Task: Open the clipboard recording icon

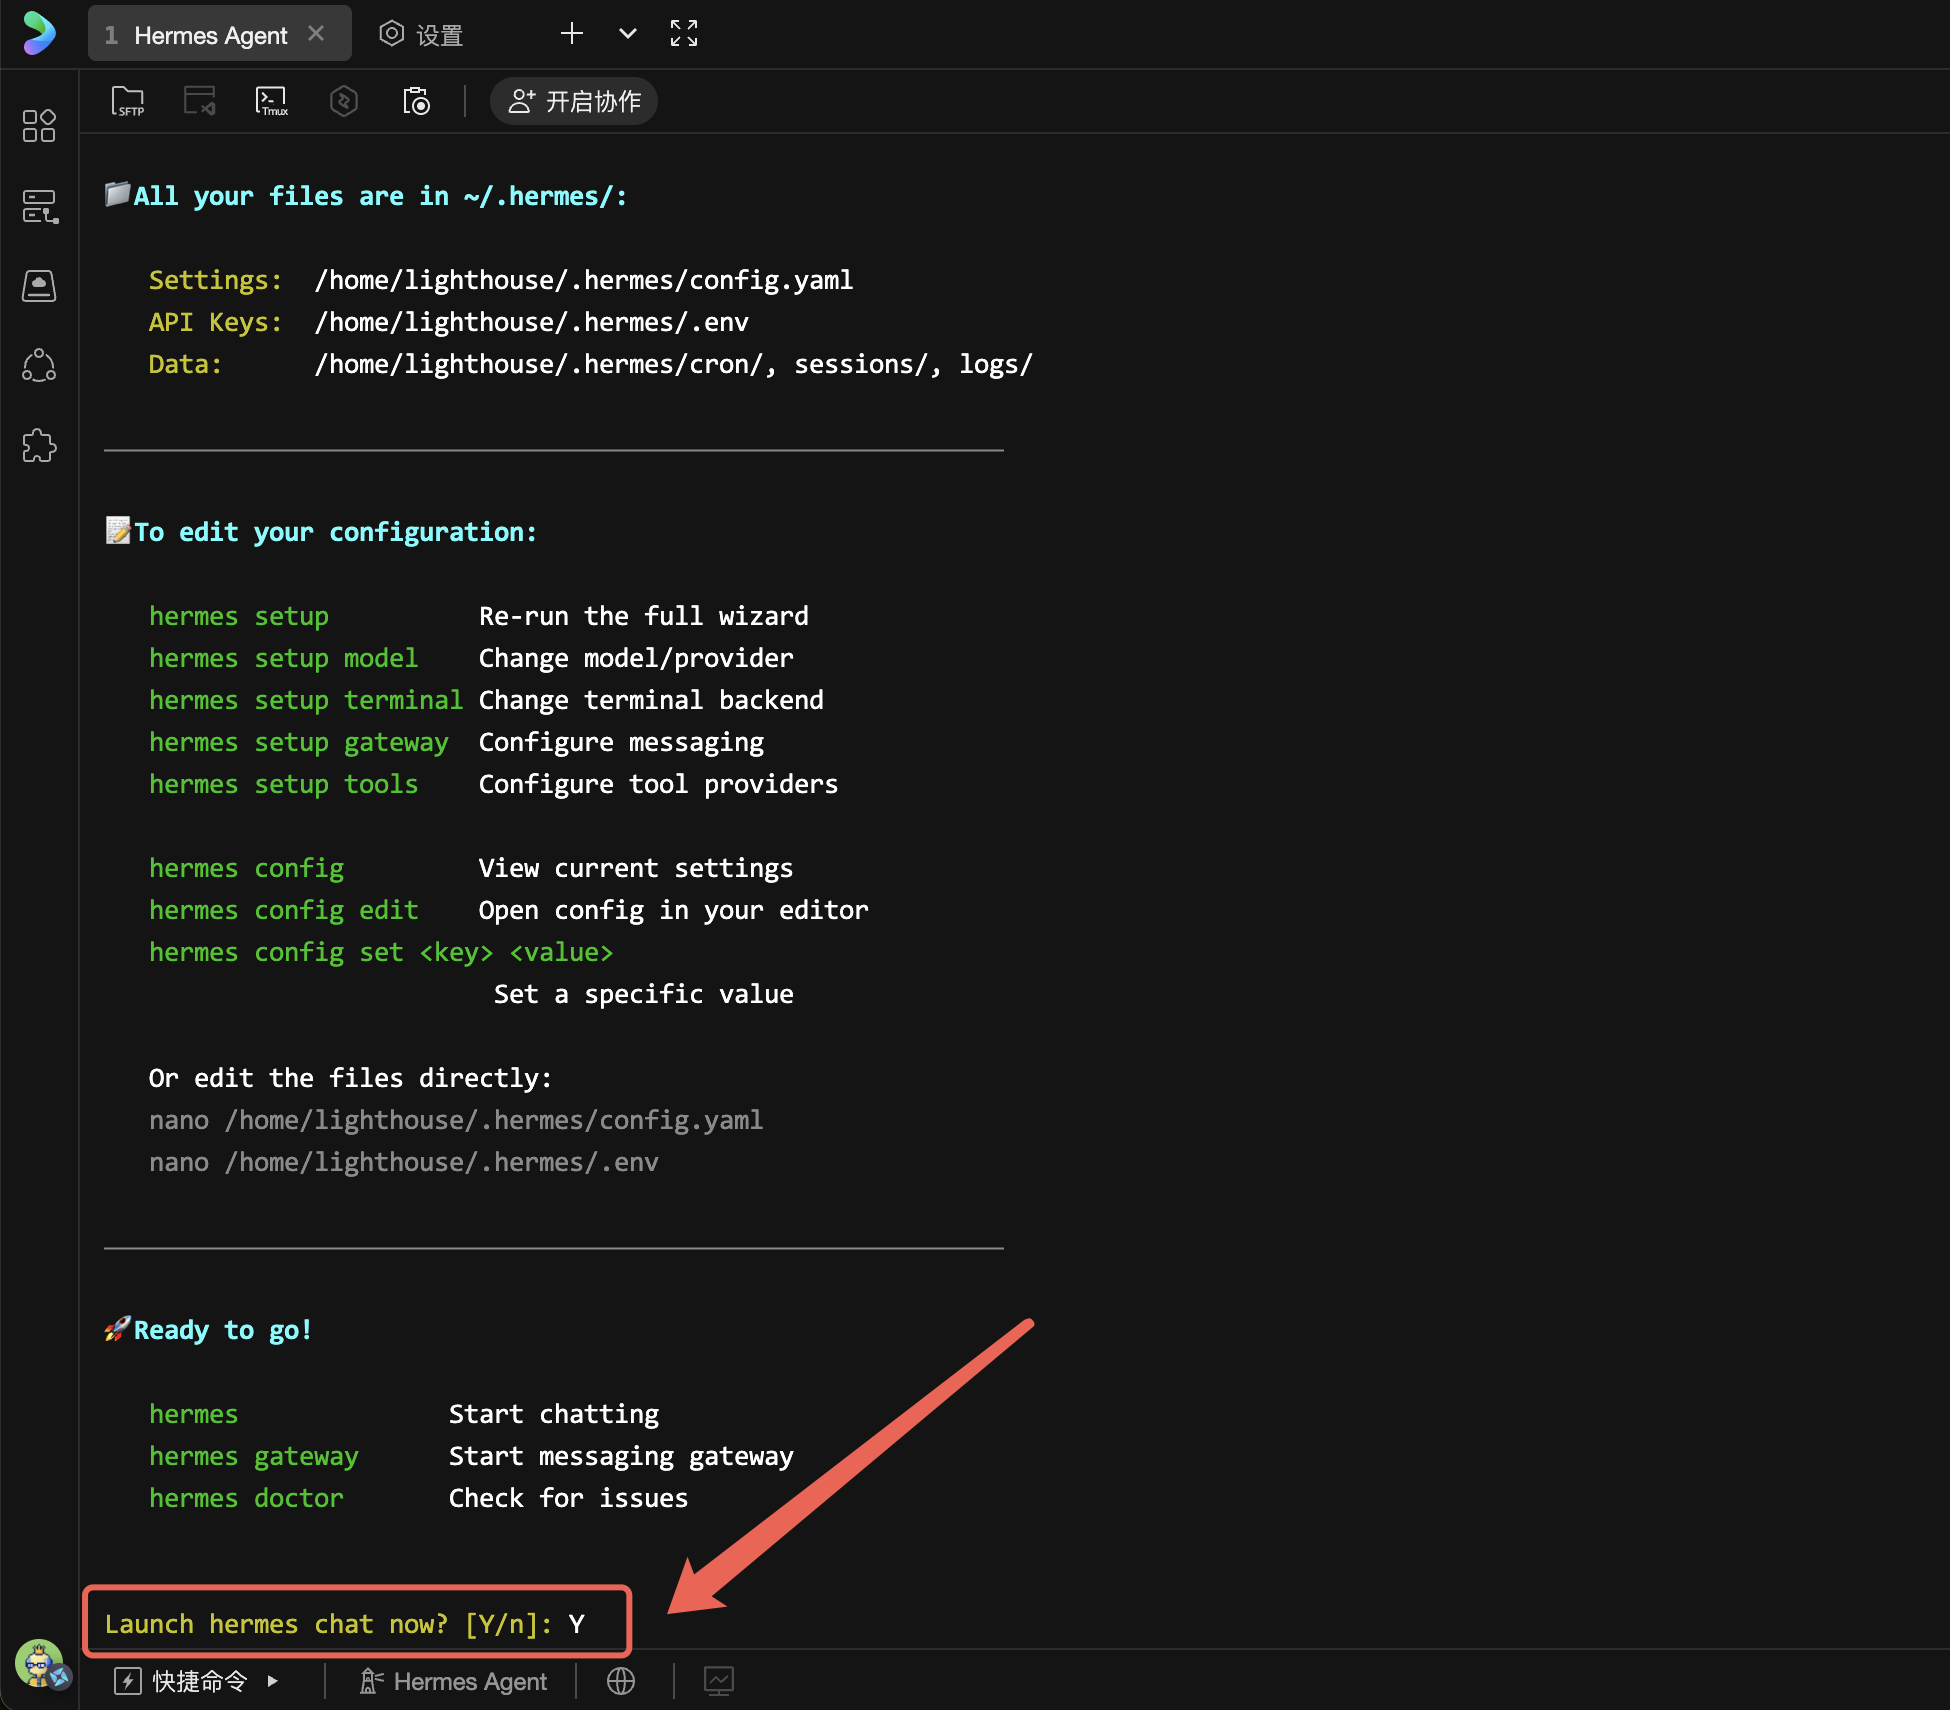Action: [x=416, y=101]
